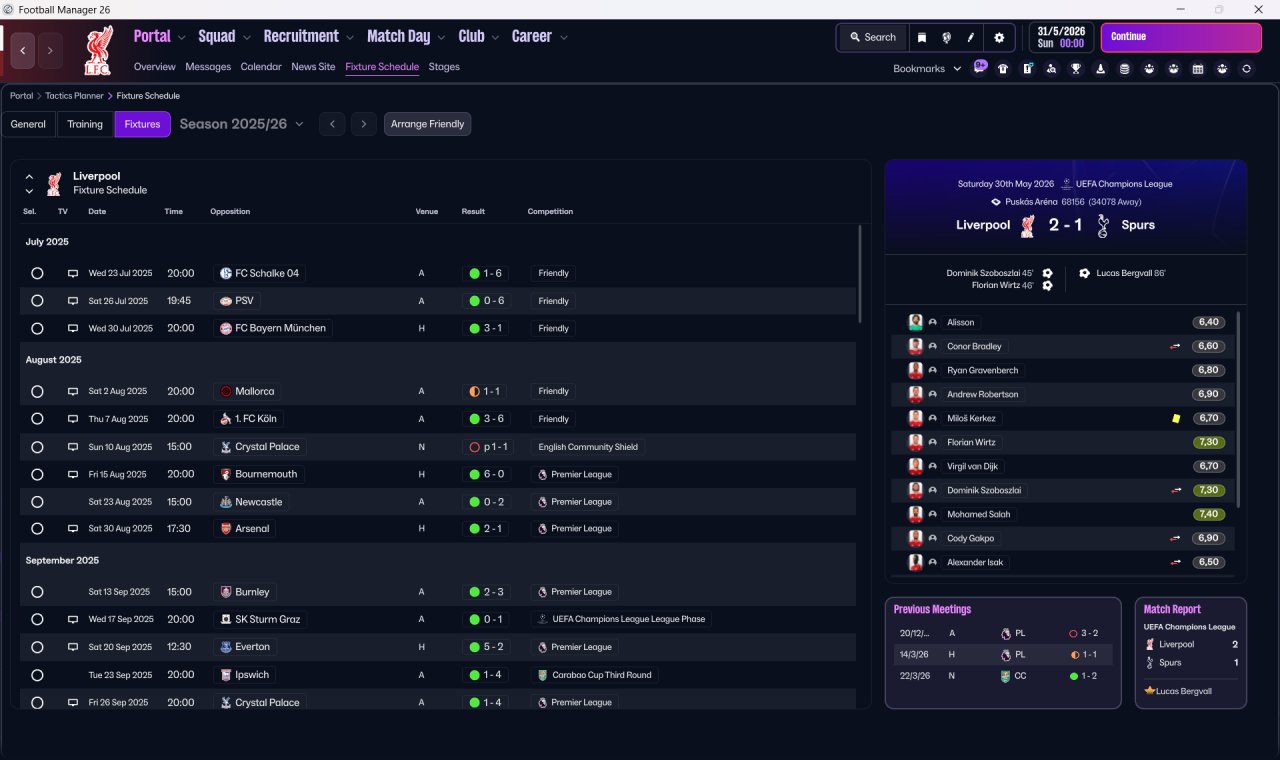The image size is (1280, 760).
Task: Click the Continue button
Action: coord(1181,37)
